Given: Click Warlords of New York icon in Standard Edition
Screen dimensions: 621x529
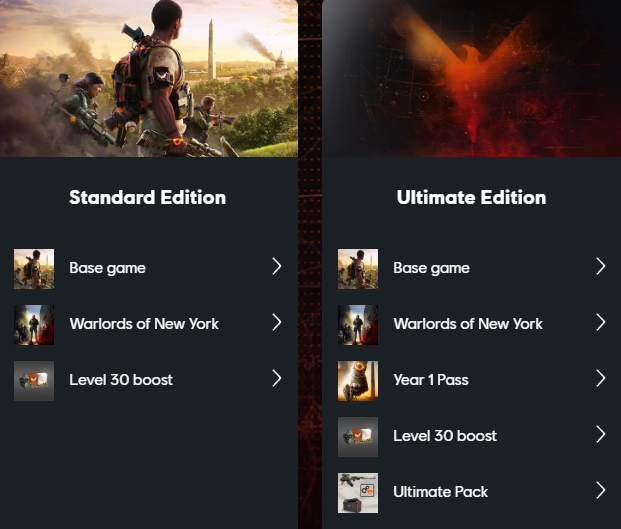Looking at the screenshot, I should (34, 325).
